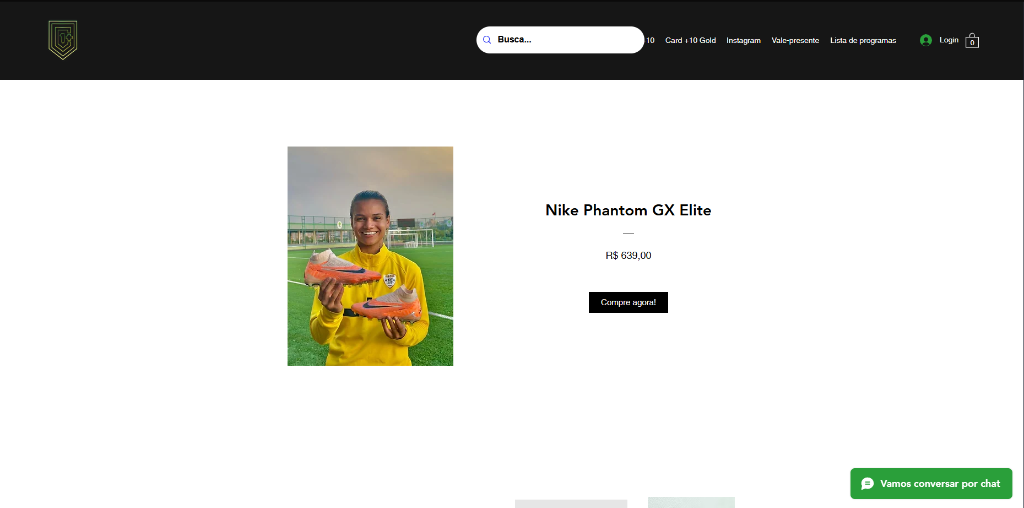Click the Compre agora! button
This screenshot has height=508, width=1024.
628,302
